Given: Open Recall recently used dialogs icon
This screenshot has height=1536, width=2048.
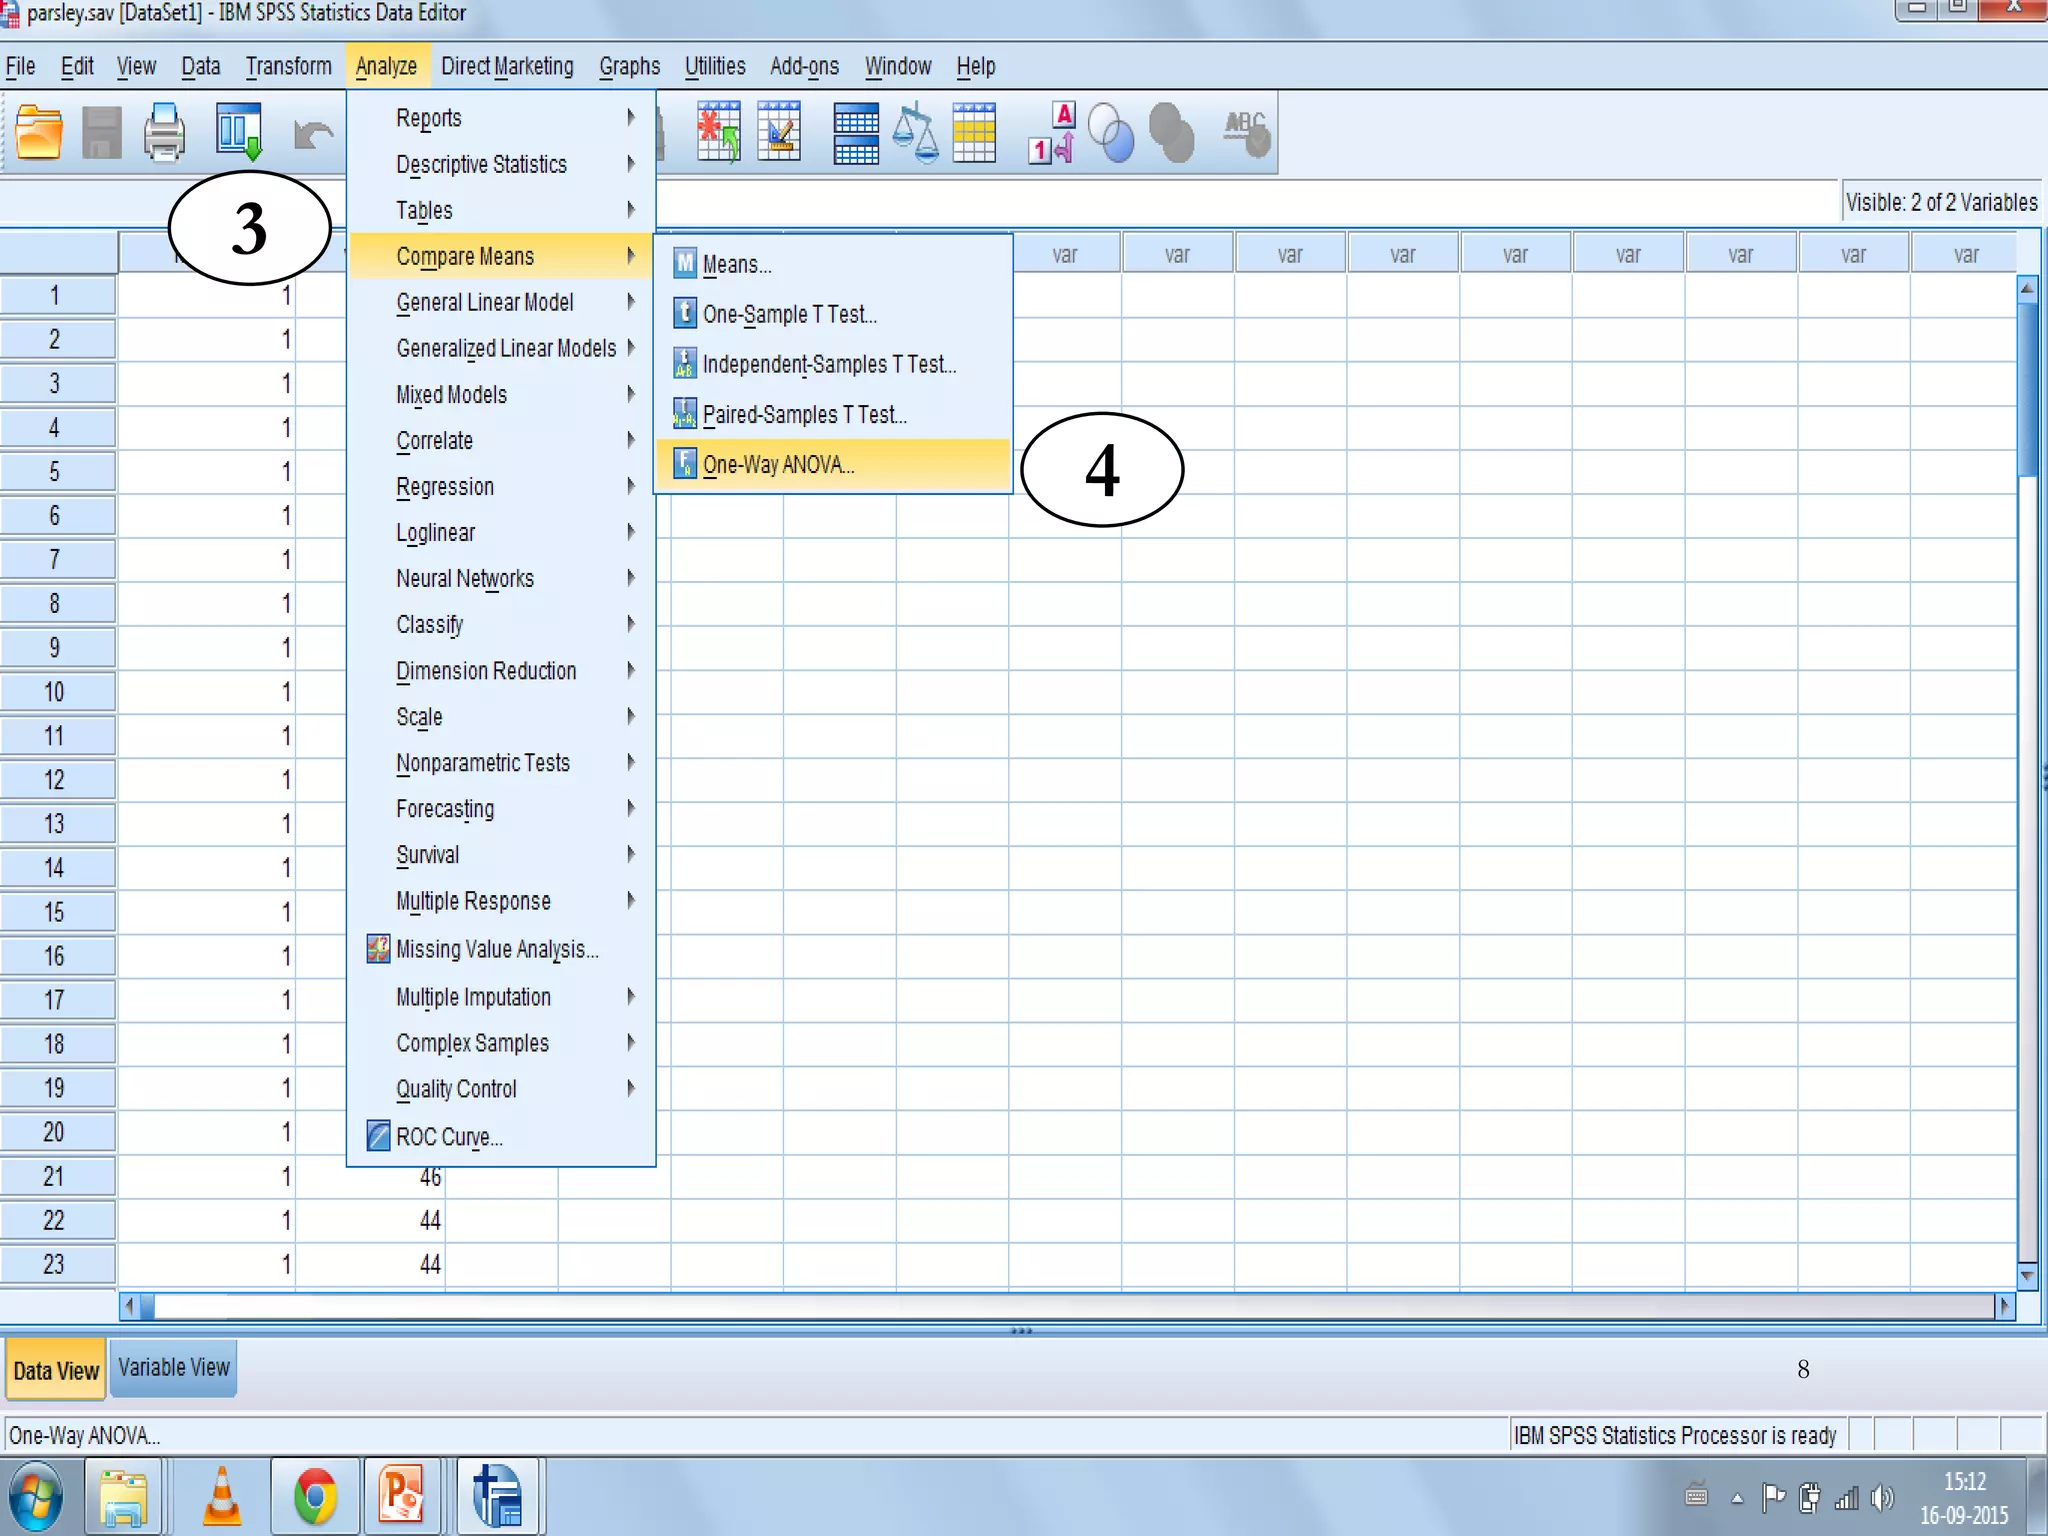Looking at the screenshot, I should [x=238, y=132].
